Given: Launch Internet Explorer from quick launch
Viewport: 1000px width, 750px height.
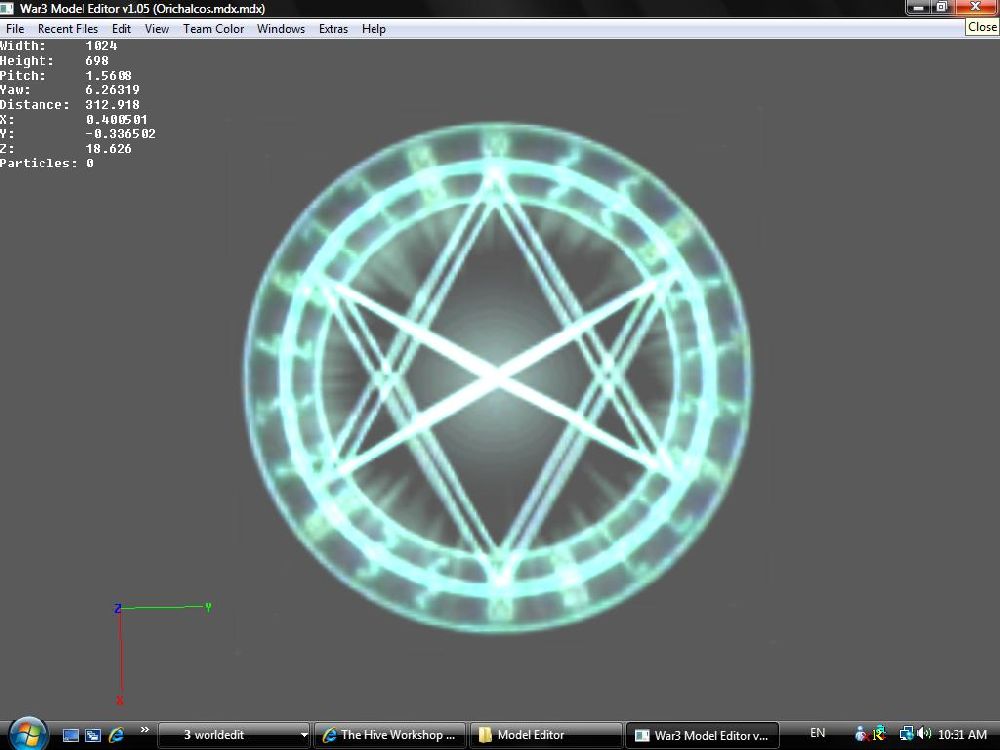Looking at the screenshot, I should pyautogui.click(x=117, y=735).
